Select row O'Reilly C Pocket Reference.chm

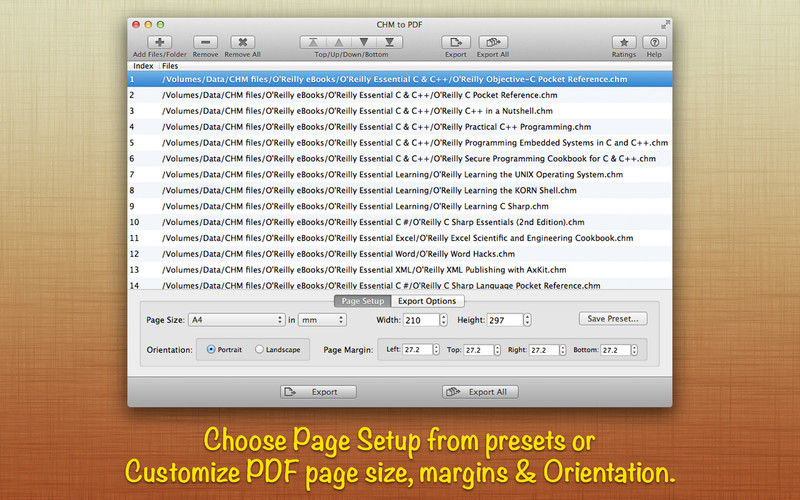[x=399, y=95]
